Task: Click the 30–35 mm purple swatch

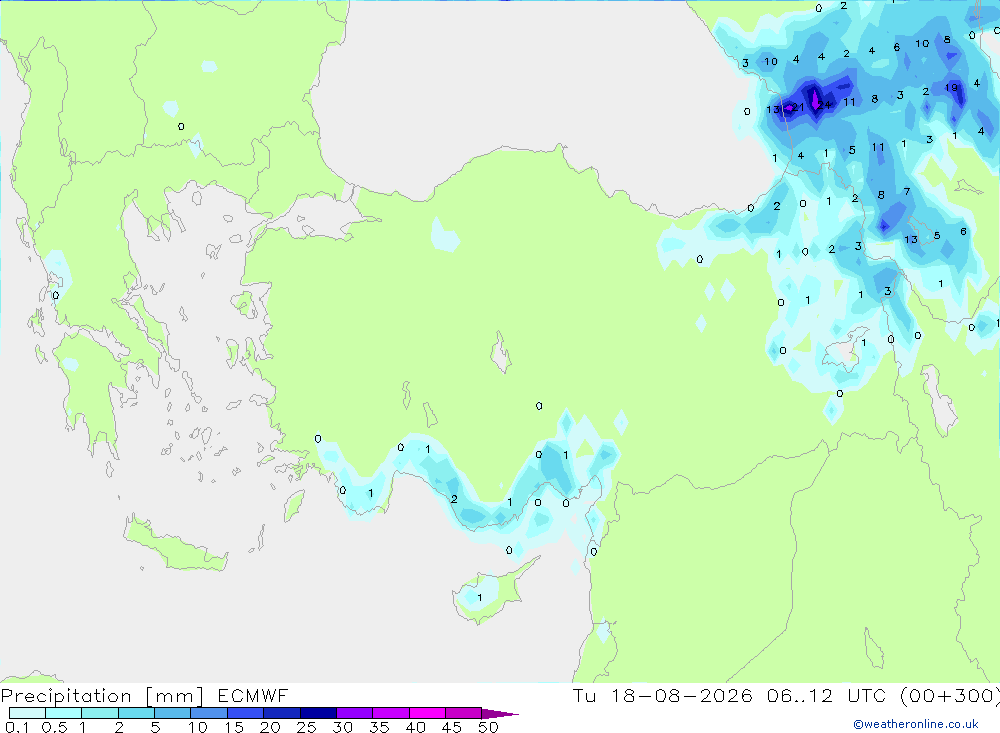Action: tap(355, 713)
